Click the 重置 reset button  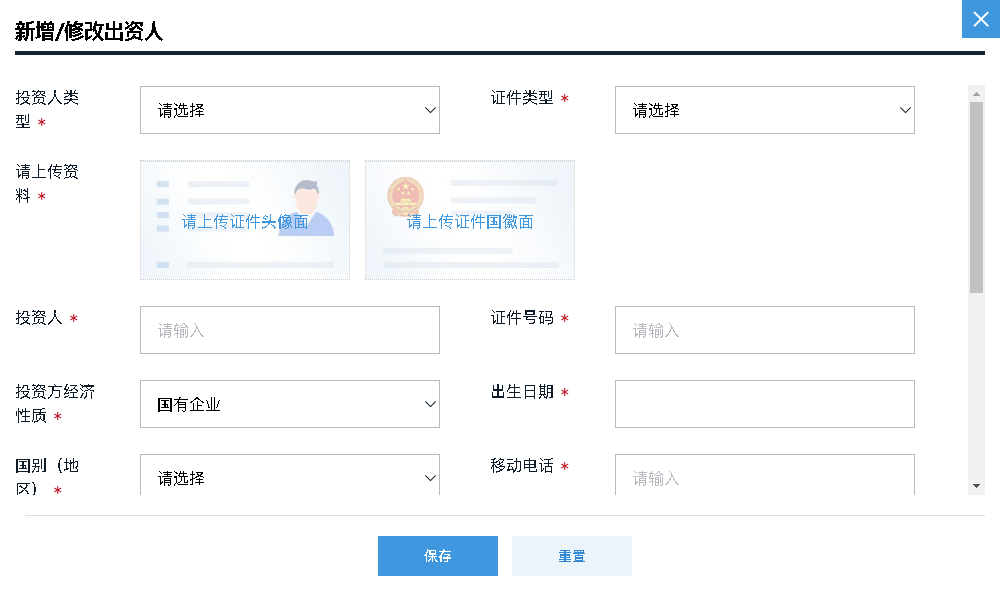(x=571, y=556)
